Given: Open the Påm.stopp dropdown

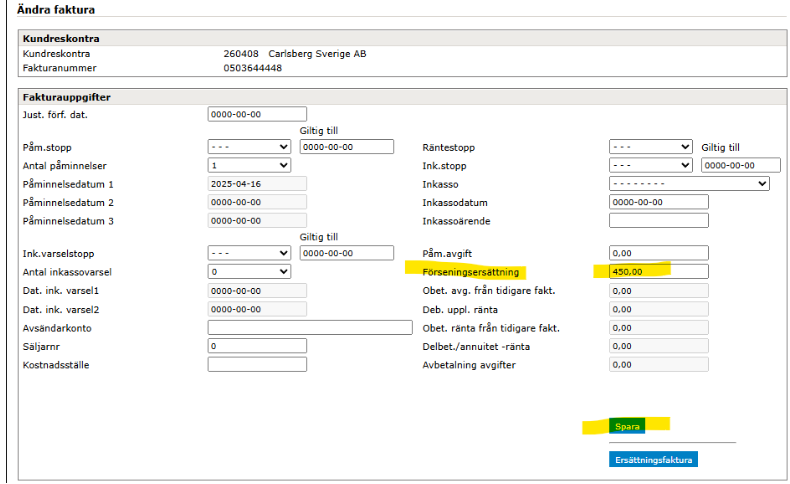Looking at the screenshot, I should [249, 147].
